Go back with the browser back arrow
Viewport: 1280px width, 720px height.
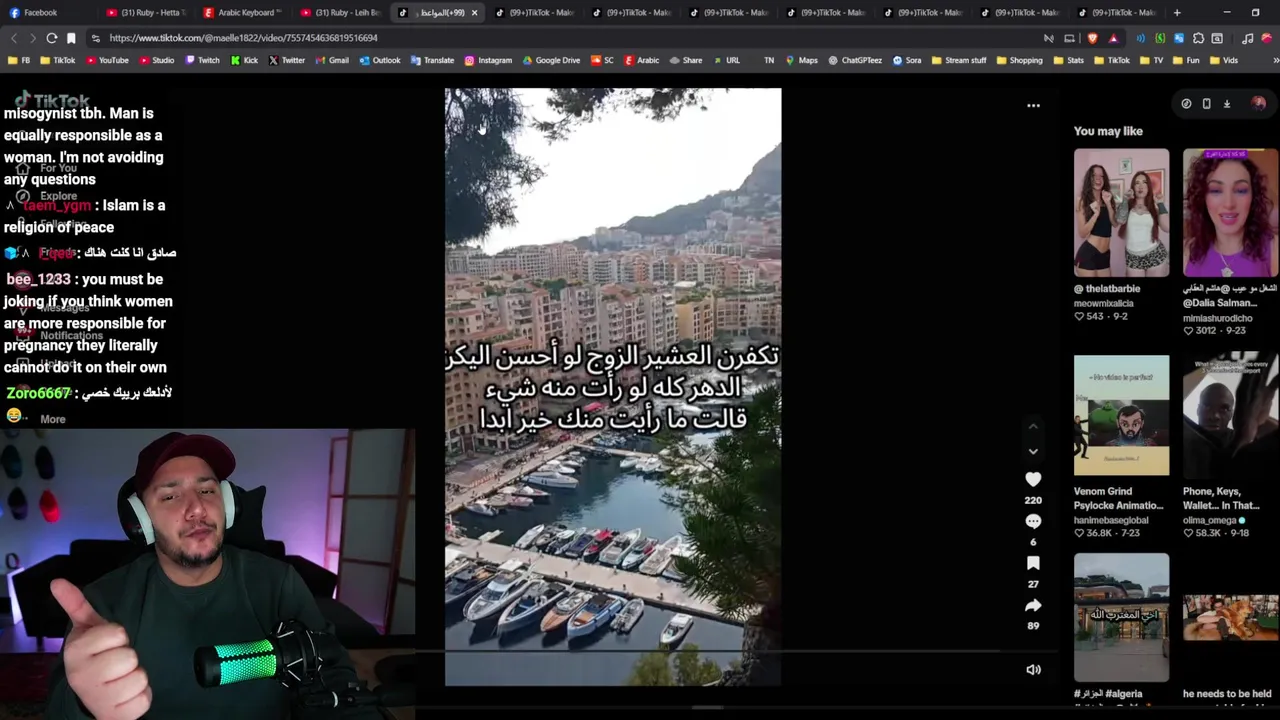point(13,38)
